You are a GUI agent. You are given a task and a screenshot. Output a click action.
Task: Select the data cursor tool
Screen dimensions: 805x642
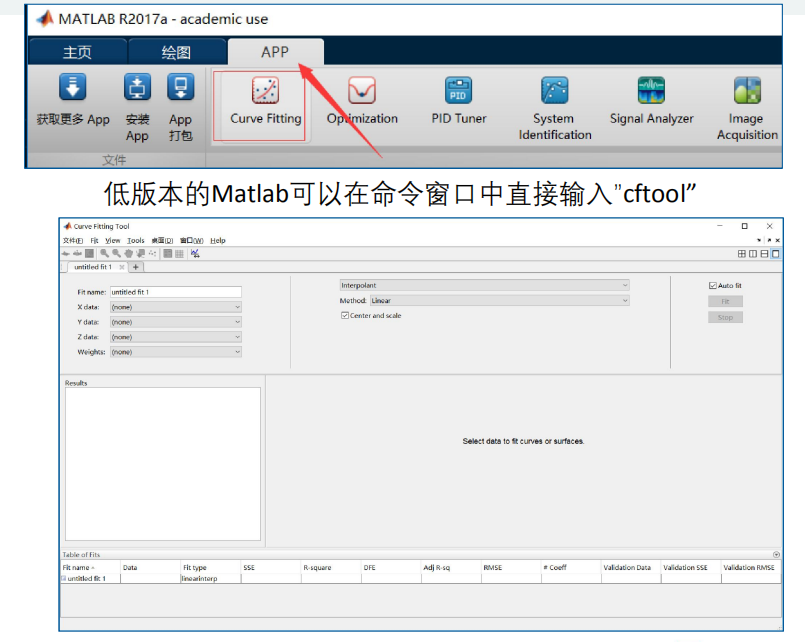click(140, 254)
